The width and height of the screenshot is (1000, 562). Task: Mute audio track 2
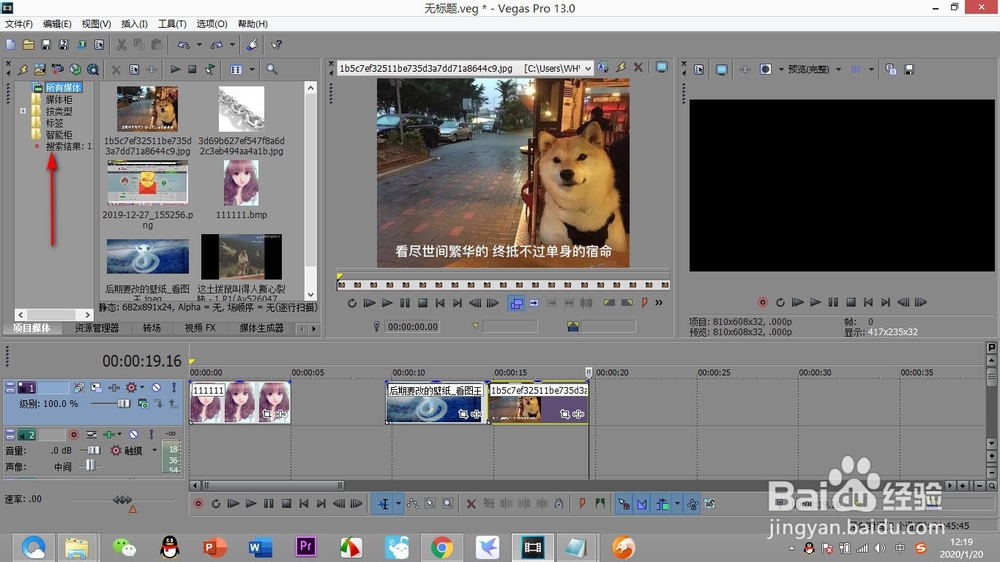133,434
